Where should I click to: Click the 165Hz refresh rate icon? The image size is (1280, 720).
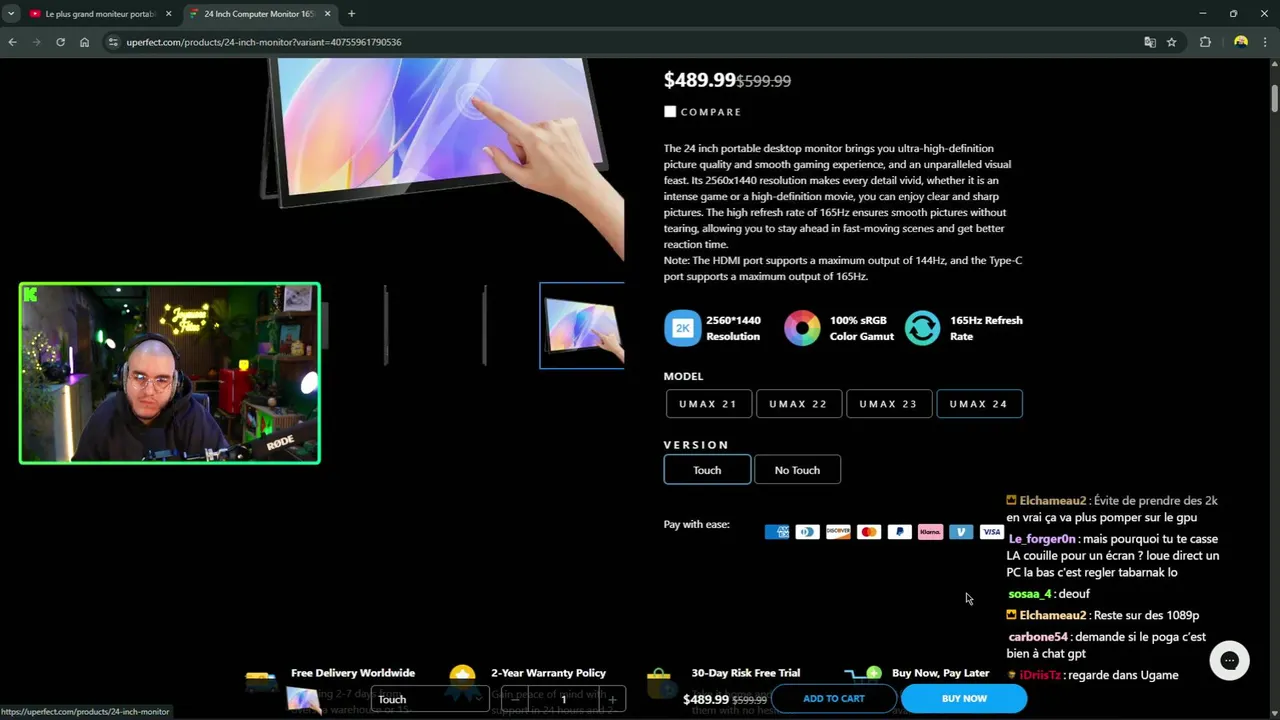click(x=922, y=328)
